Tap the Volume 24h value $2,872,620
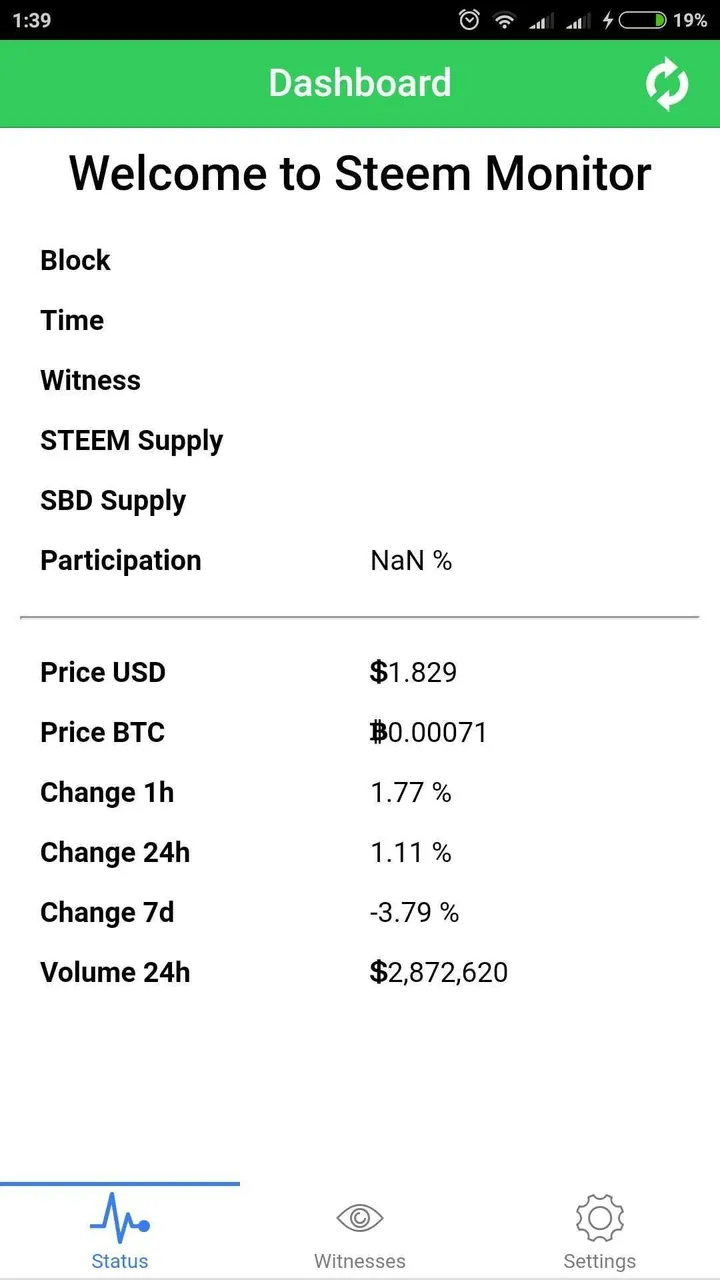 [x=439, y=972]
